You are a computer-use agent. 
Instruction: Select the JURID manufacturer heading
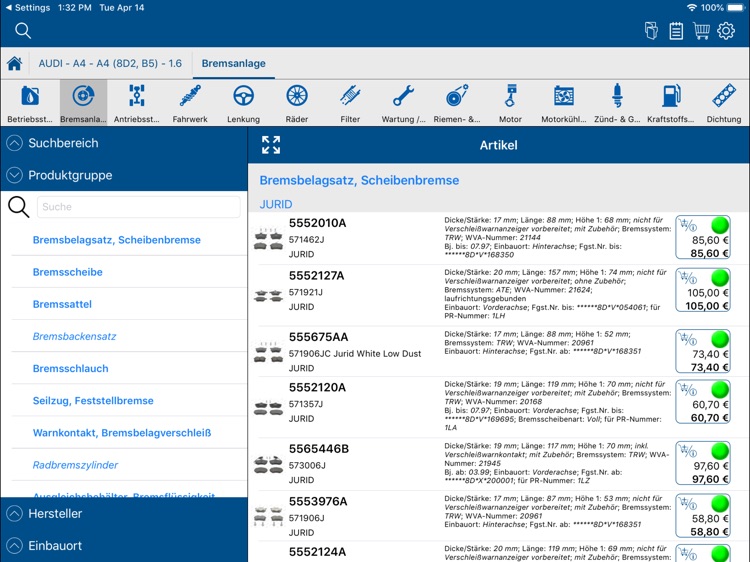[x=276, y=204]
